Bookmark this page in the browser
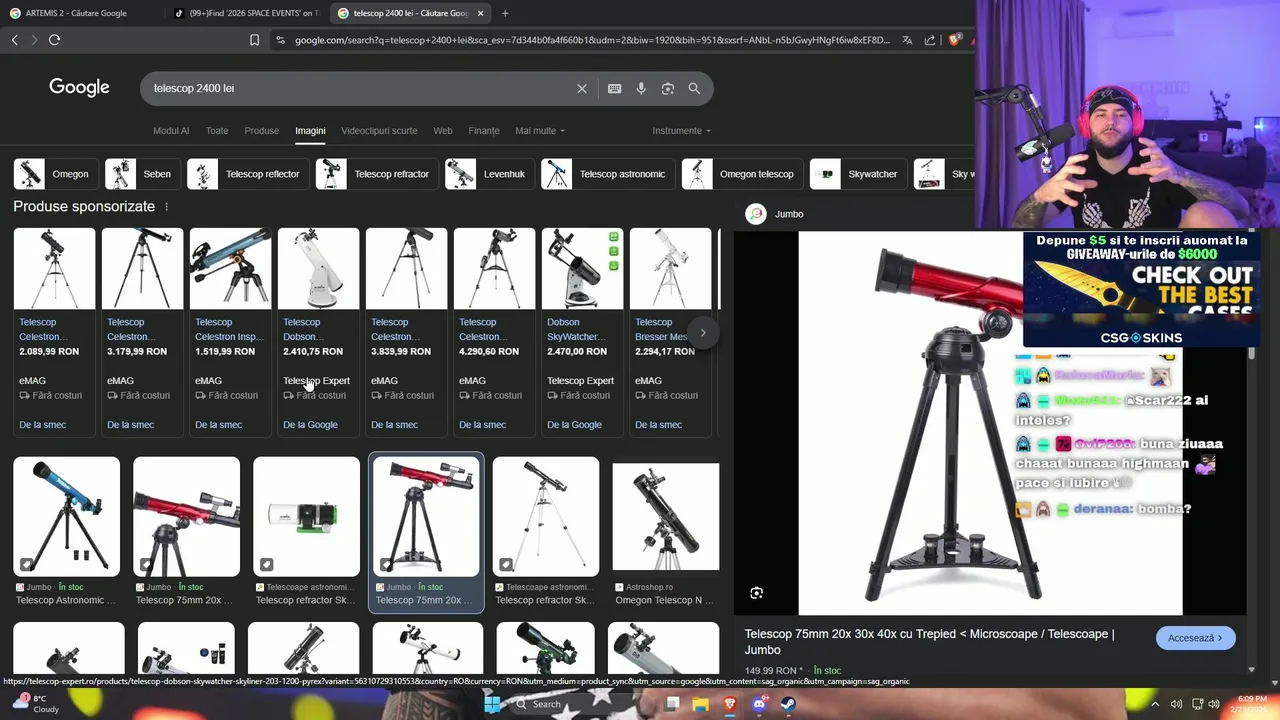This screenshot has width=1280, height=720. 254,40
